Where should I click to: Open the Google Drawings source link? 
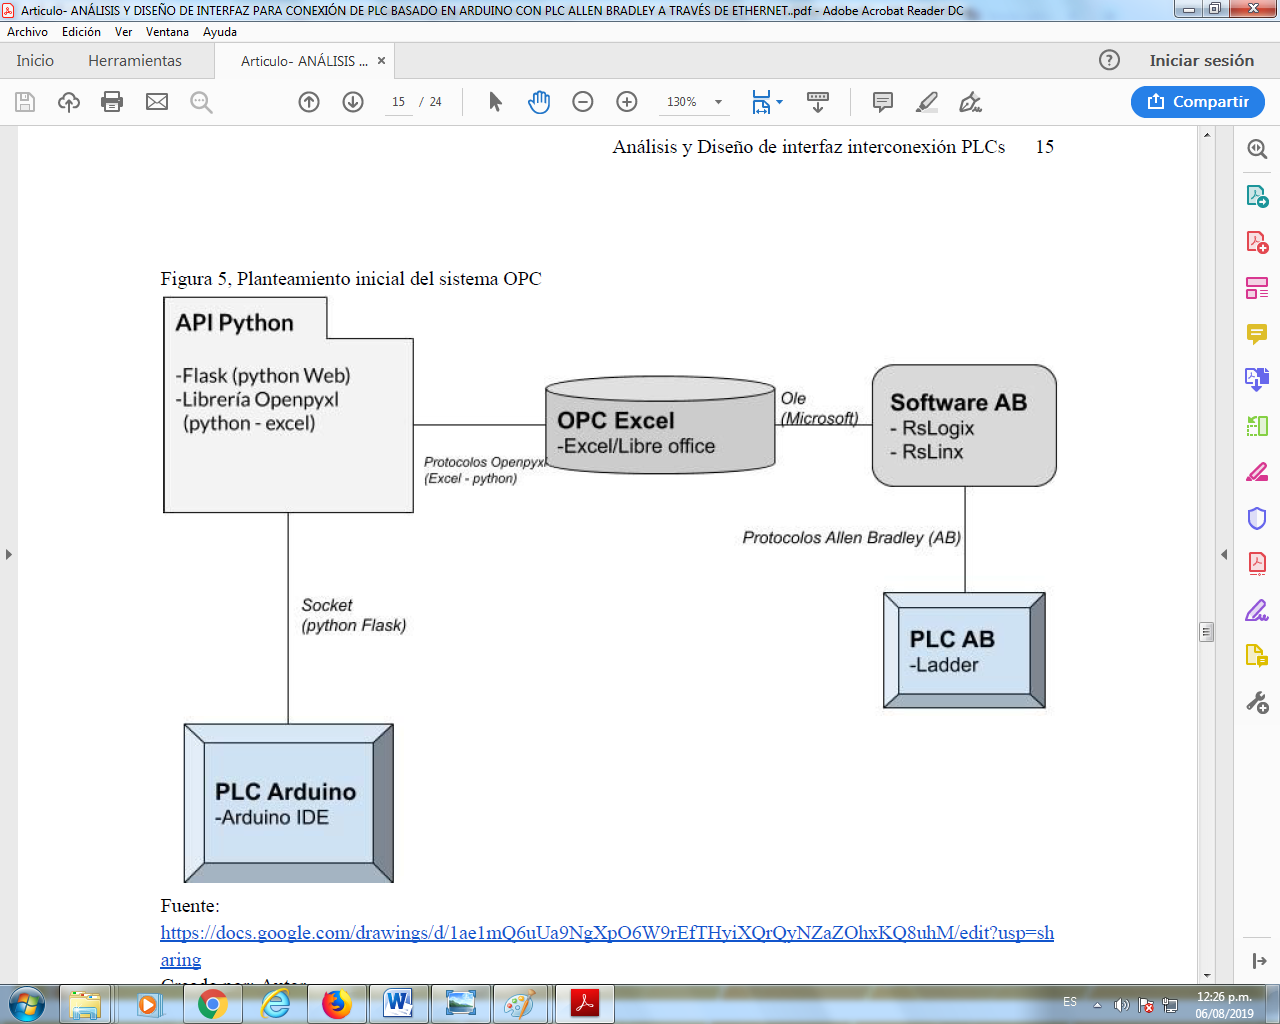(x=606, y=933)
